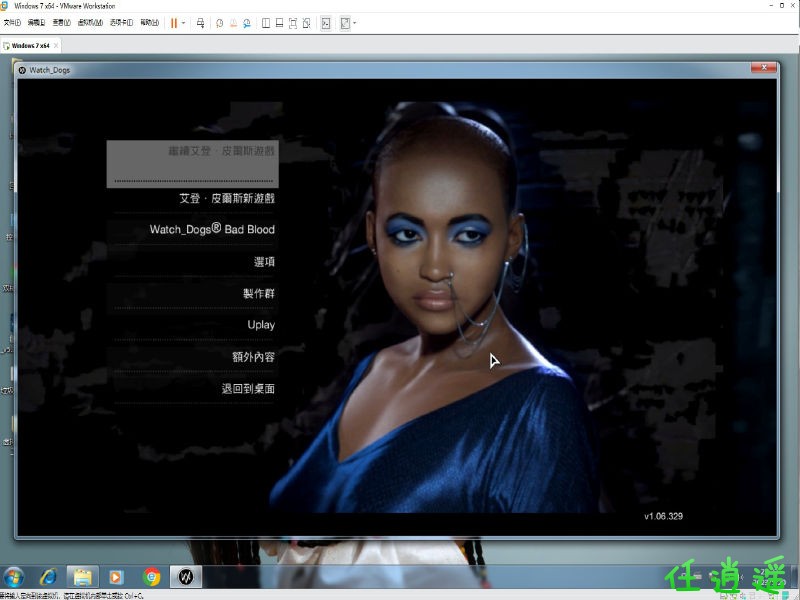Enter full screen mode in VMware
The image size is (800, 600).
[x=293, y=23]
